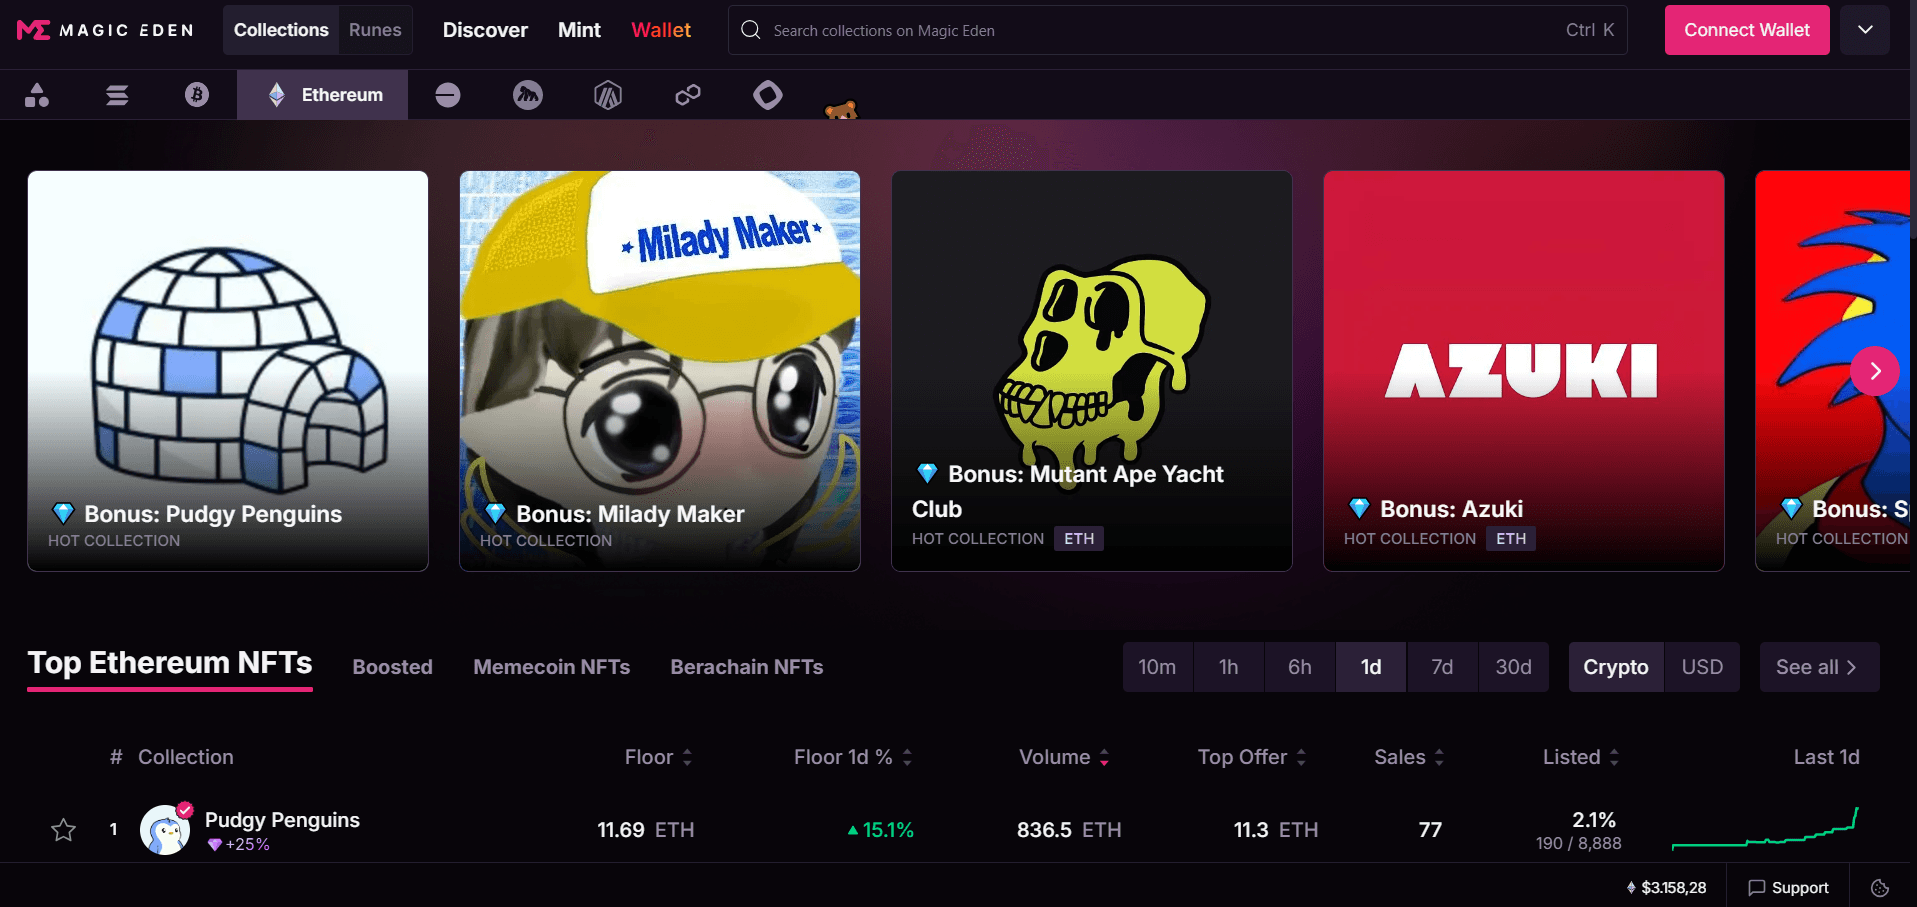Sort by the Top Offer column
This screenshot has height=907, width=1917.
coord(1252,757)
